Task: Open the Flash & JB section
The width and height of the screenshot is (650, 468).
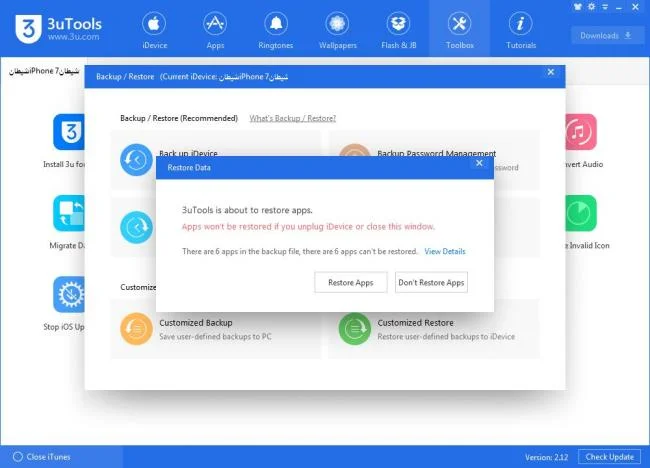Action: coord(399,31)
